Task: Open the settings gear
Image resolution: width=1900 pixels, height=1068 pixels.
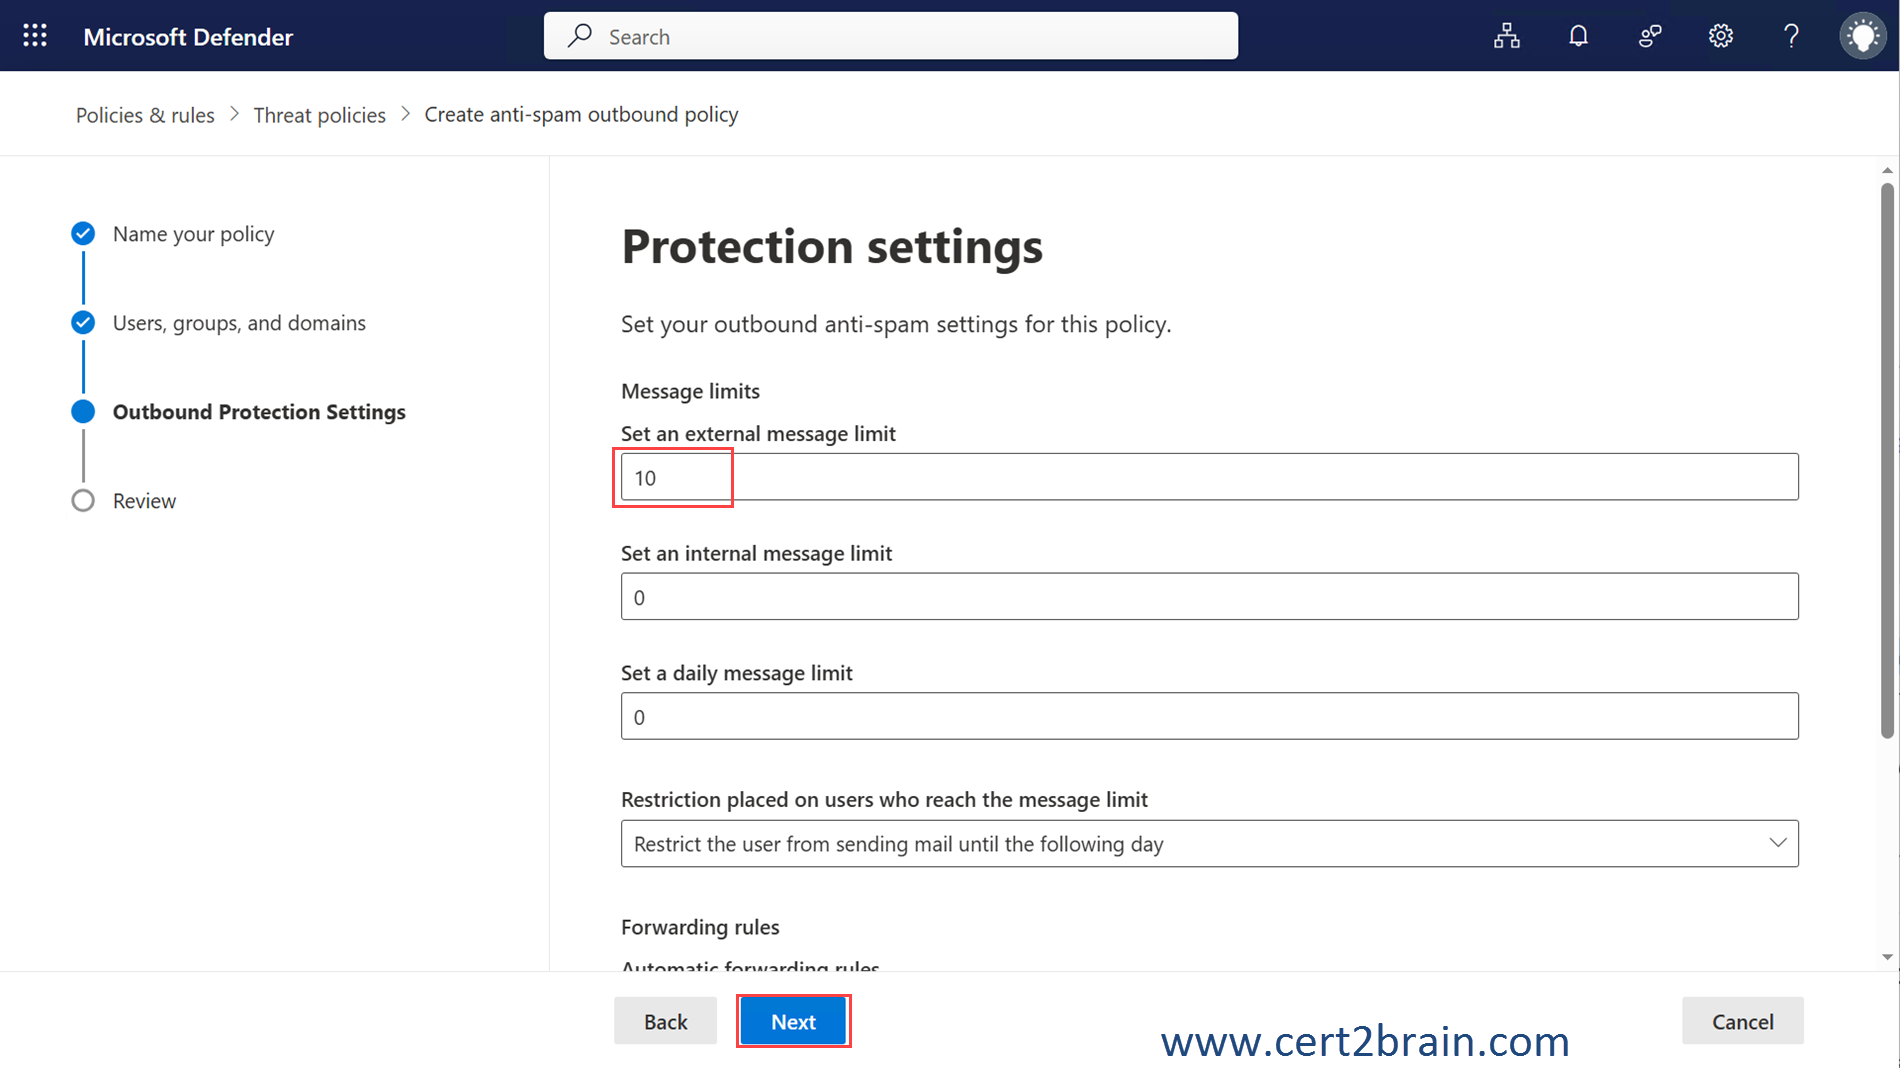Action: (x=1720, y=36)
